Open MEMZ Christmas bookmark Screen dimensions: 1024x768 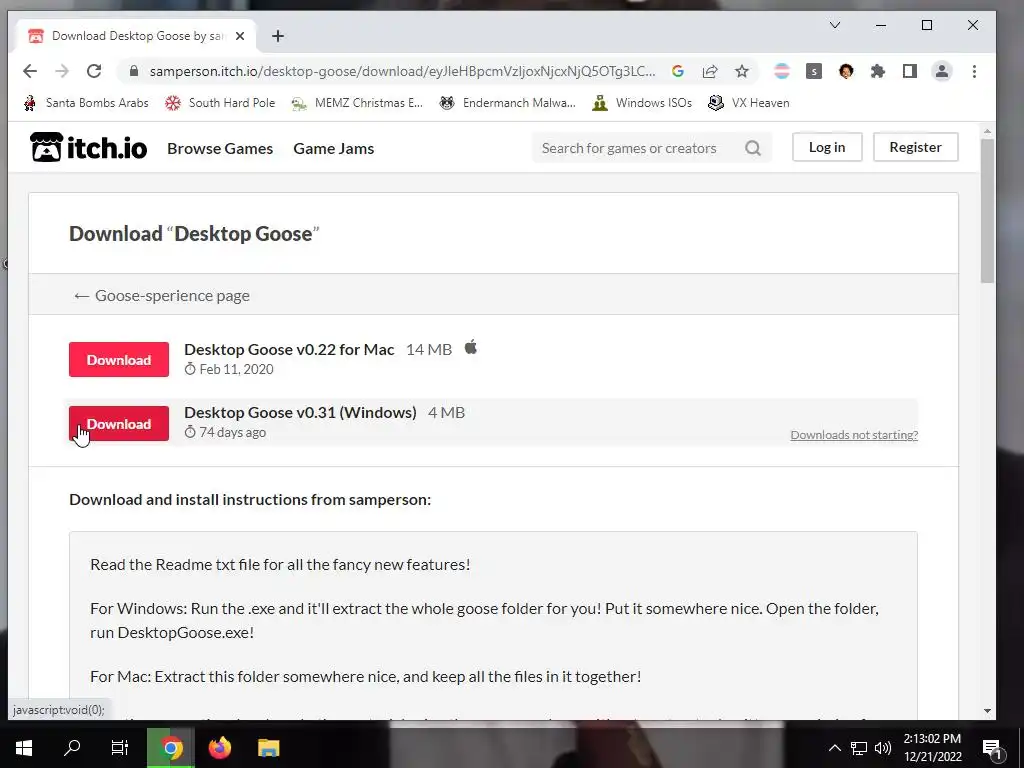click(x=357, y=103)
